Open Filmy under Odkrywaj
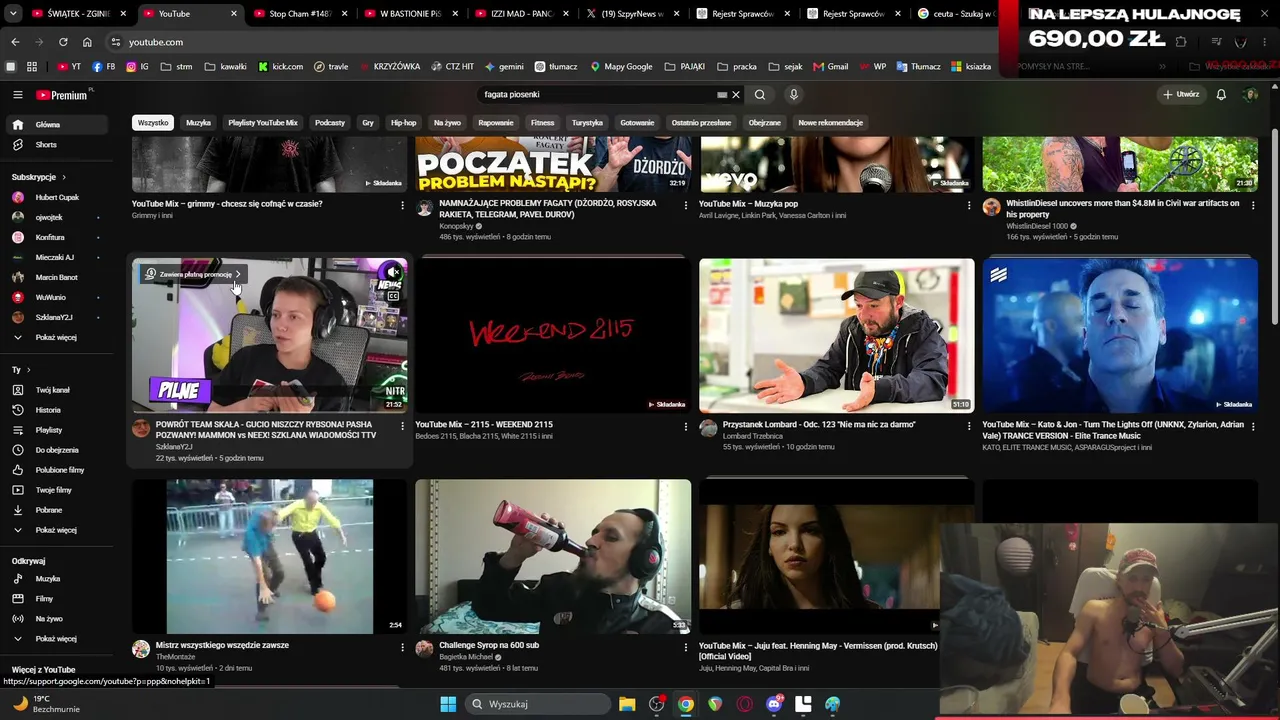This screenshot has height=720, width=1280. pos(56,599)
